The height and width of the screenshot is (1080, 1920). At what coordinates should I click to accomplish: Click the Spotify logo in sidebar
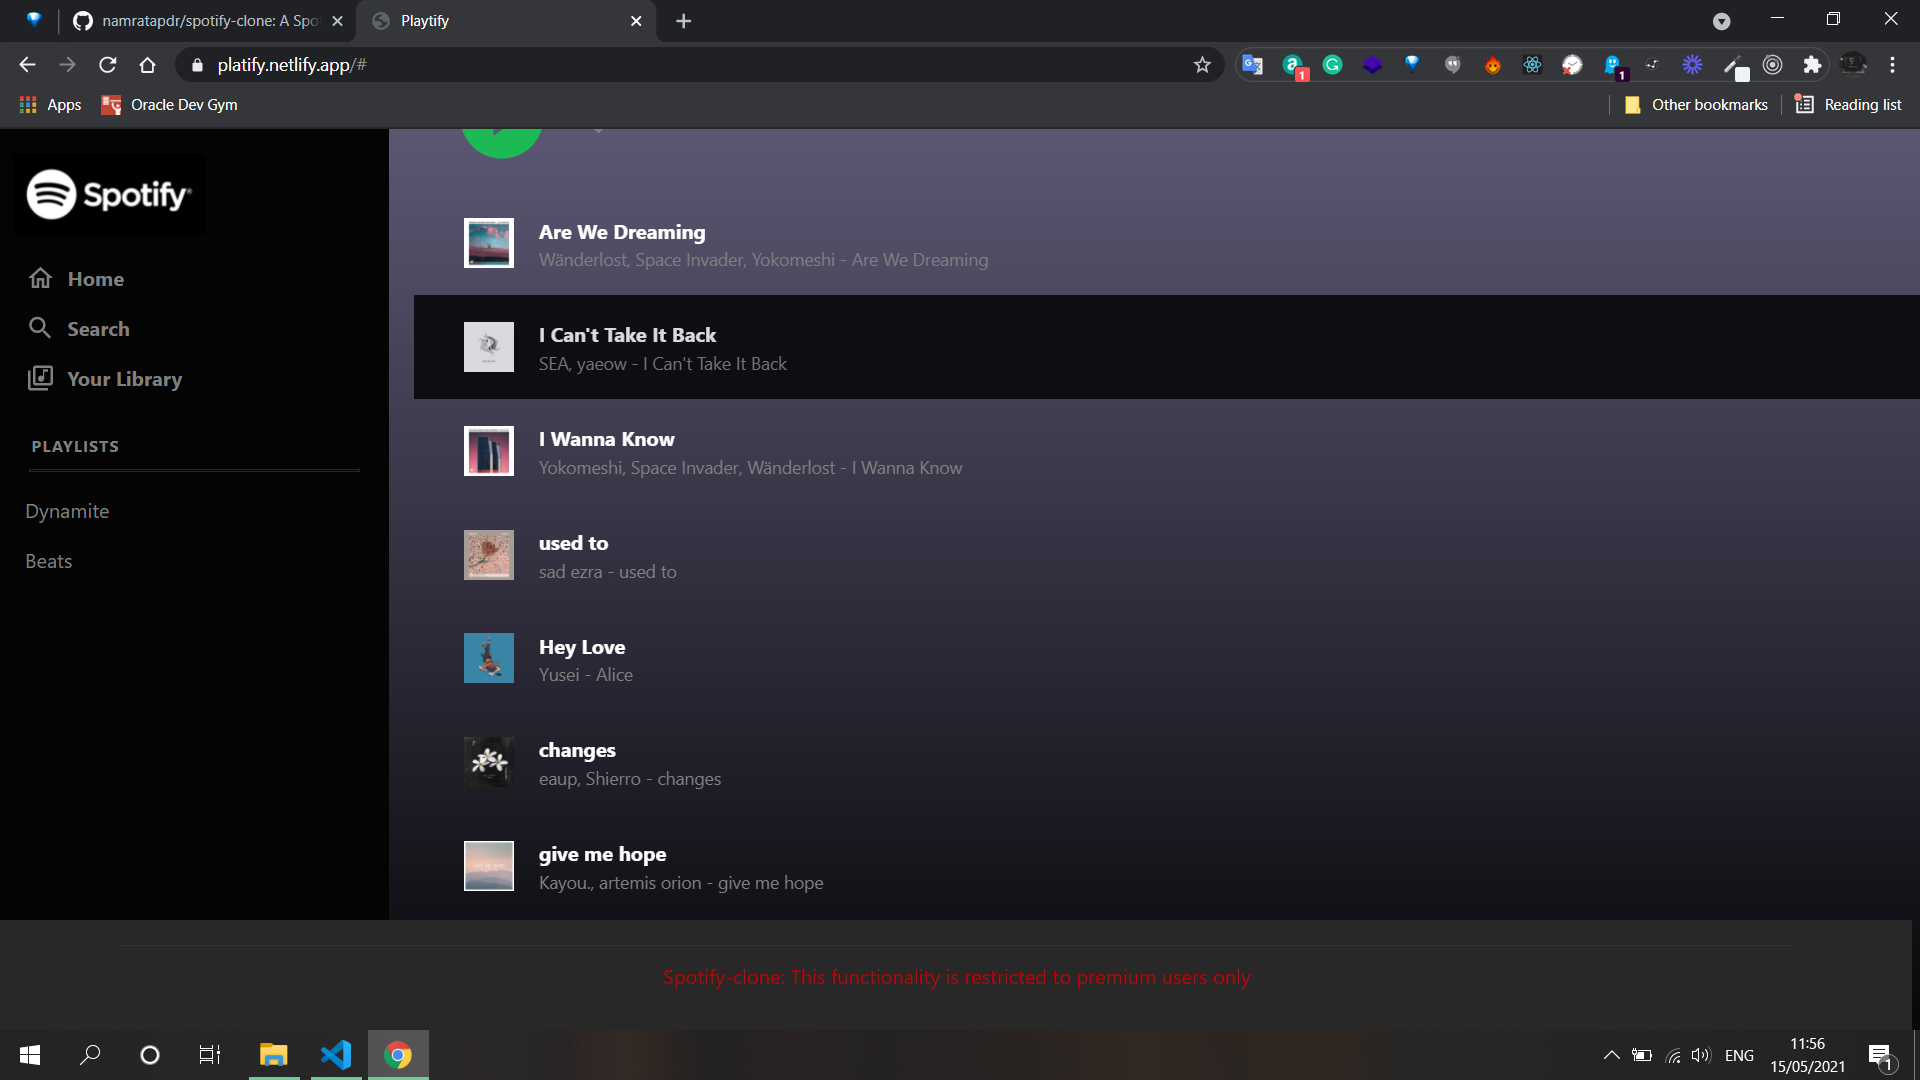[x=108, y=194]
